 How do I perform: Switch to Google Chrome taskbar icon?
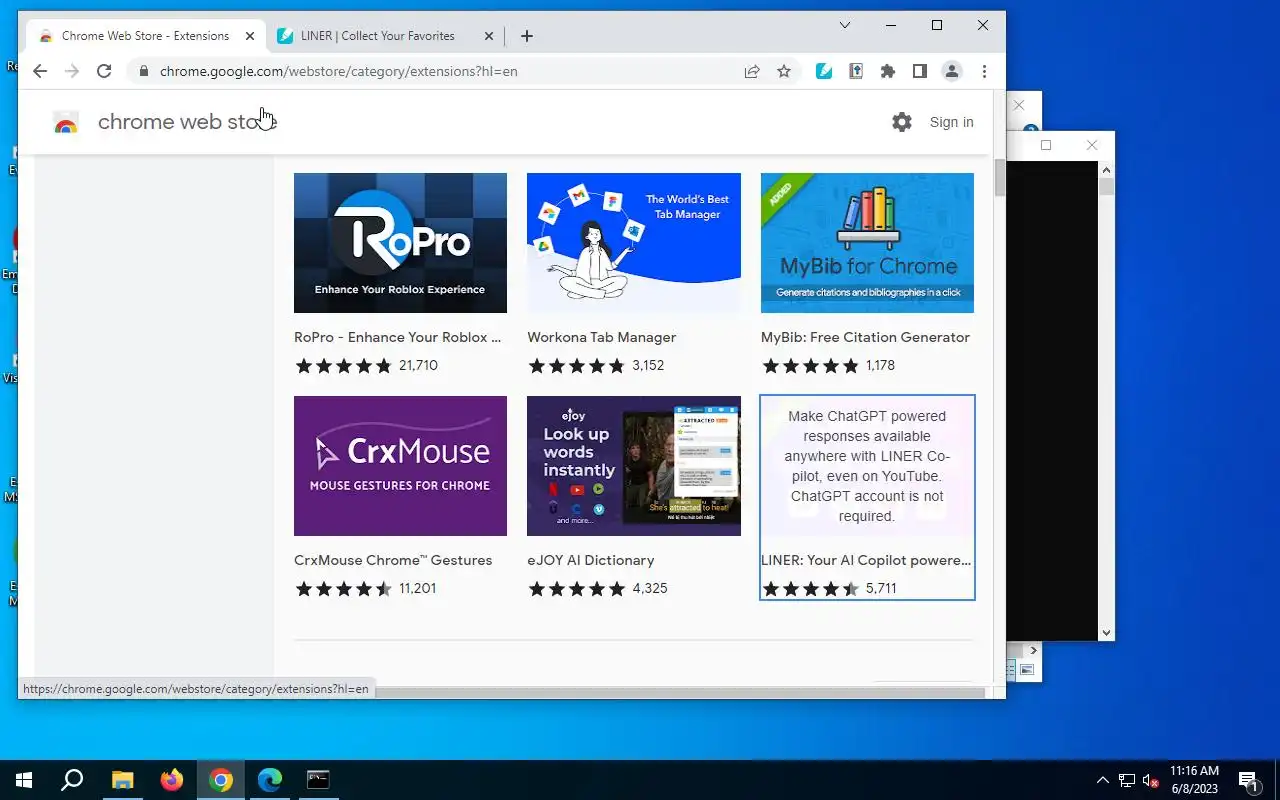pos(221,780)
